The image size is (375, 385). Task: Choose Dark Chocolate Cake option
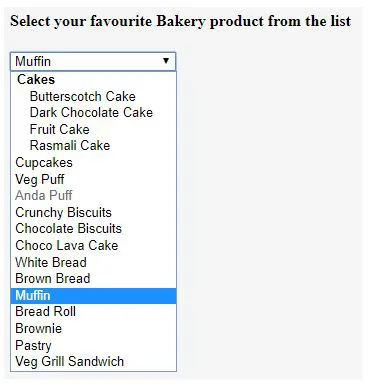point(94,113)
